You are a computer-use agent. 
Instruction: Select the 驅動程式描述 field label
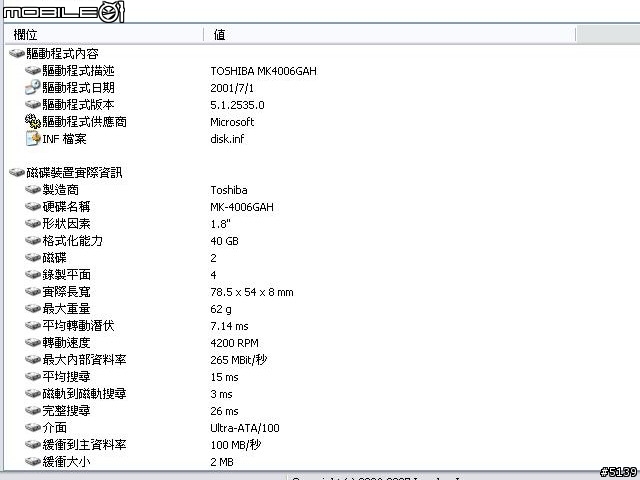click(x=78, y=71)
